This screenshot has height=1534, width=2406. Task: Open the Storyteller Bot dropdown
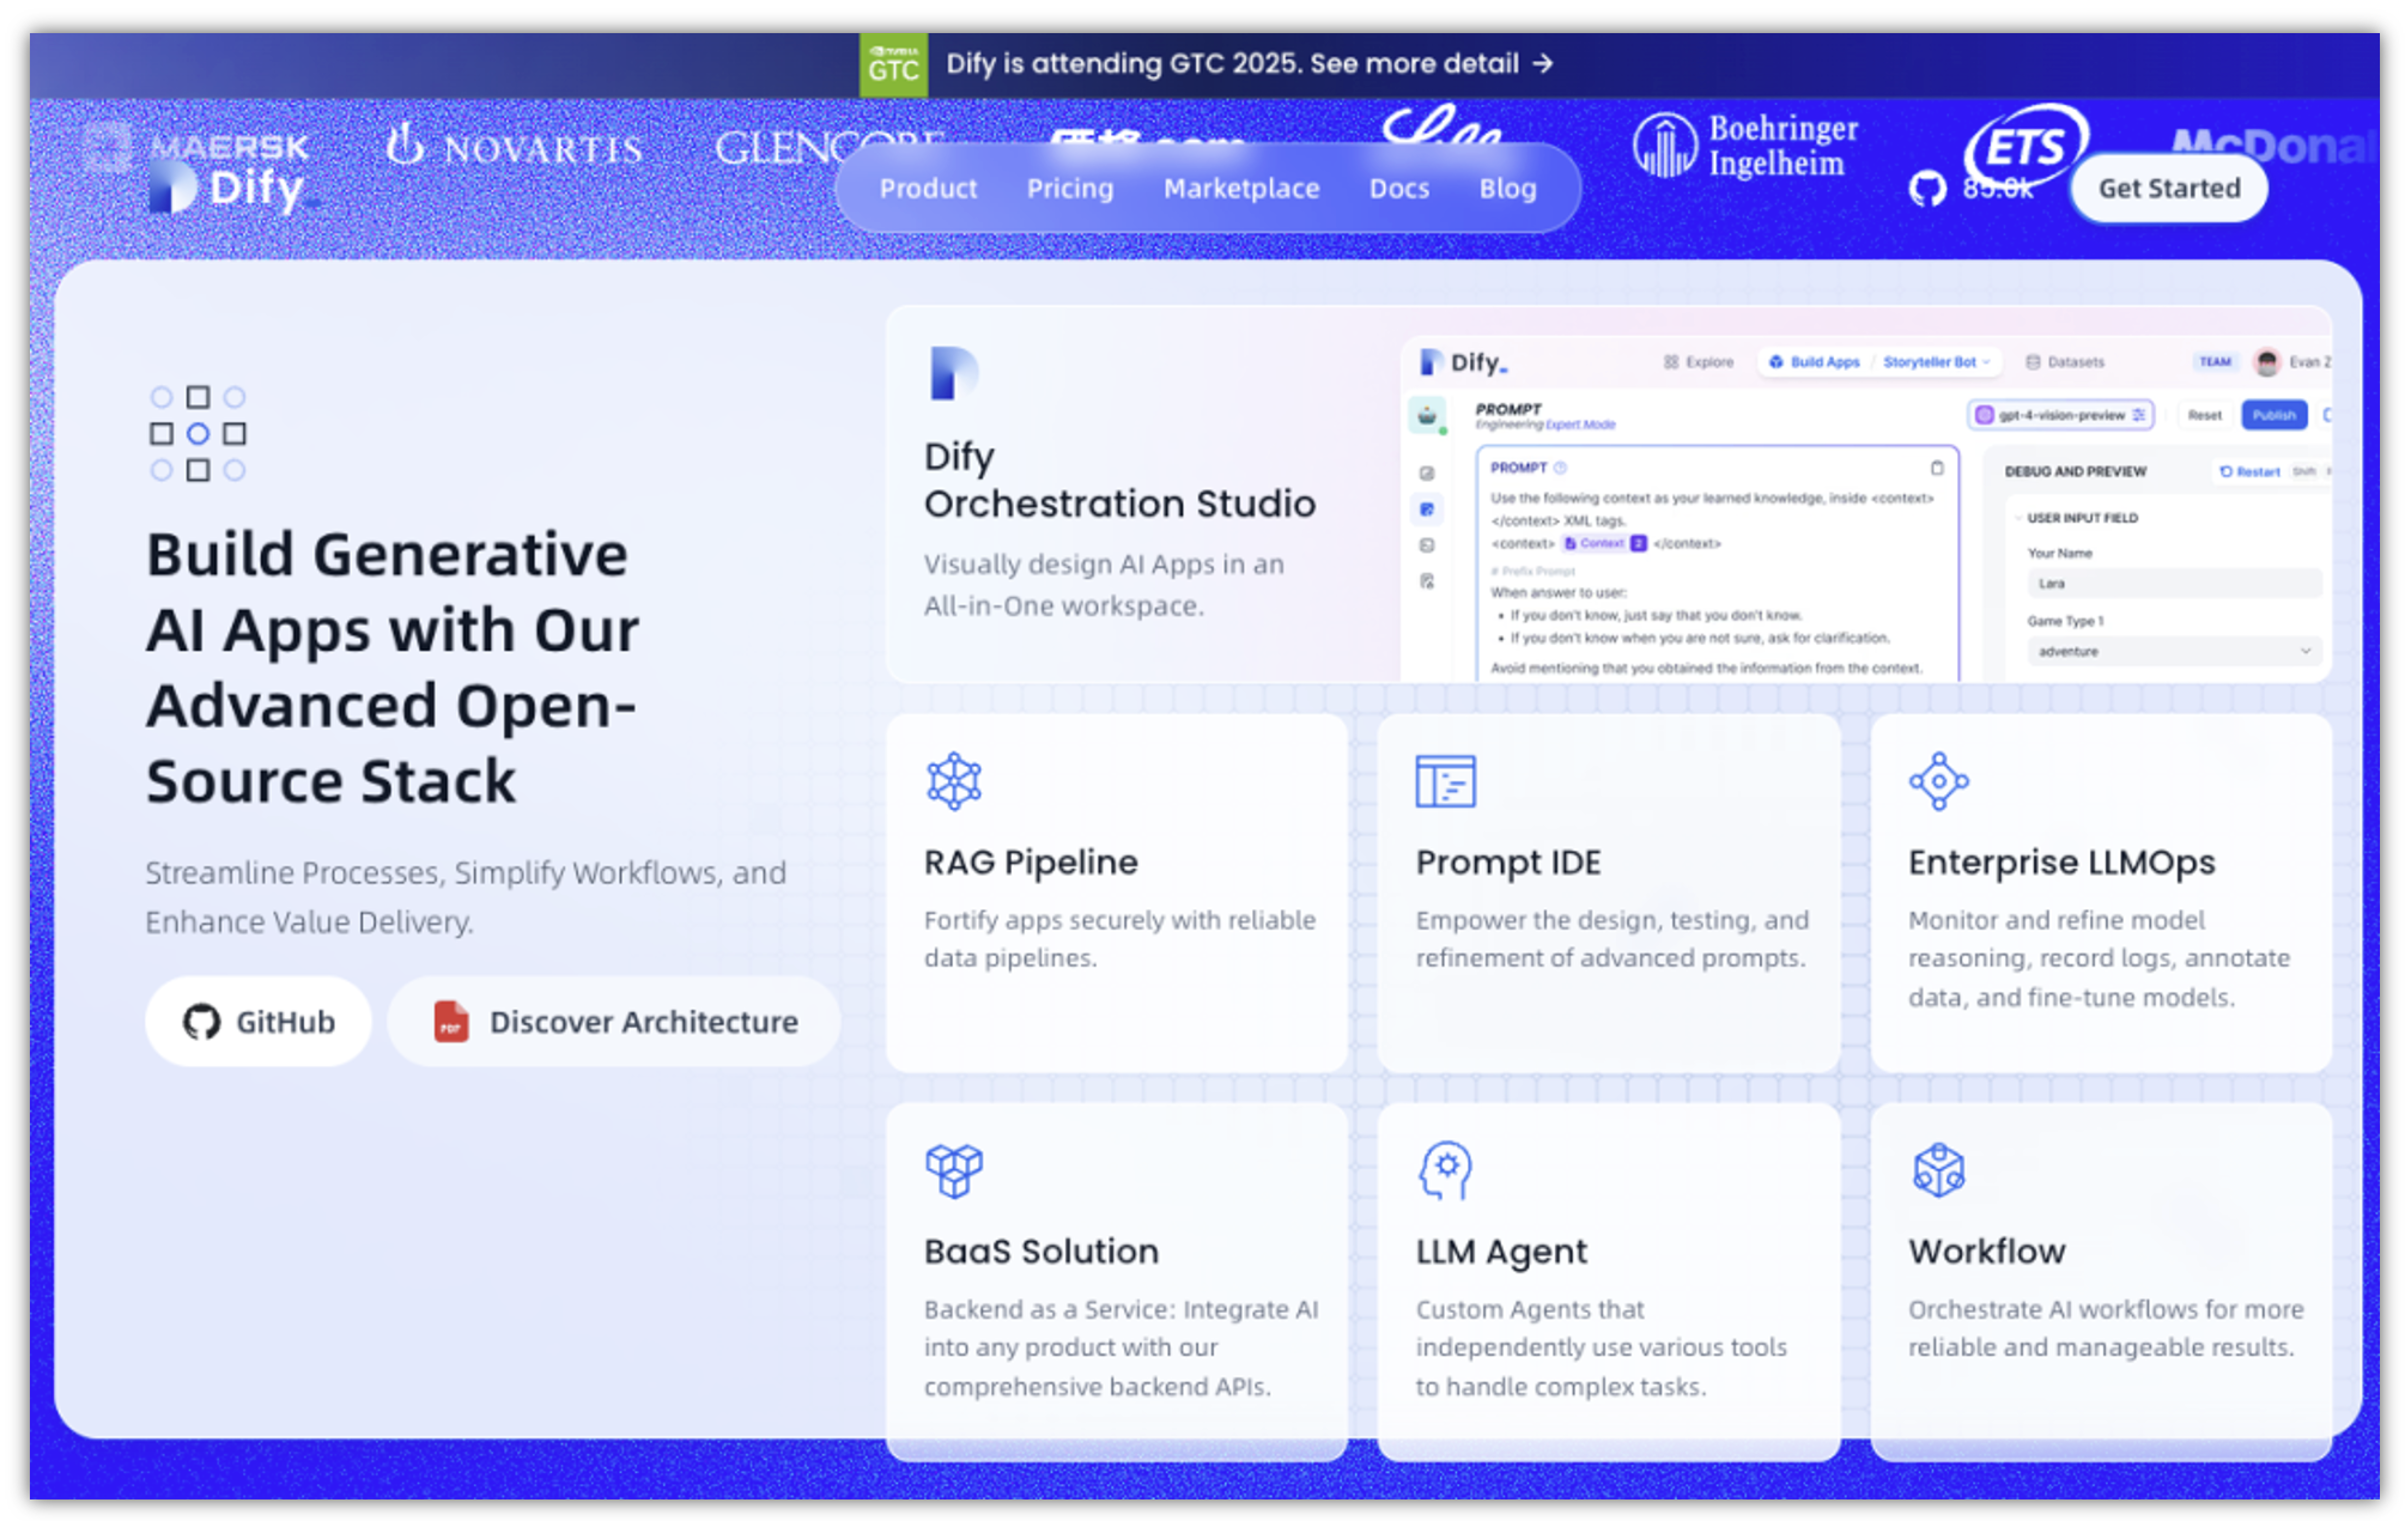pos(1936,362)
